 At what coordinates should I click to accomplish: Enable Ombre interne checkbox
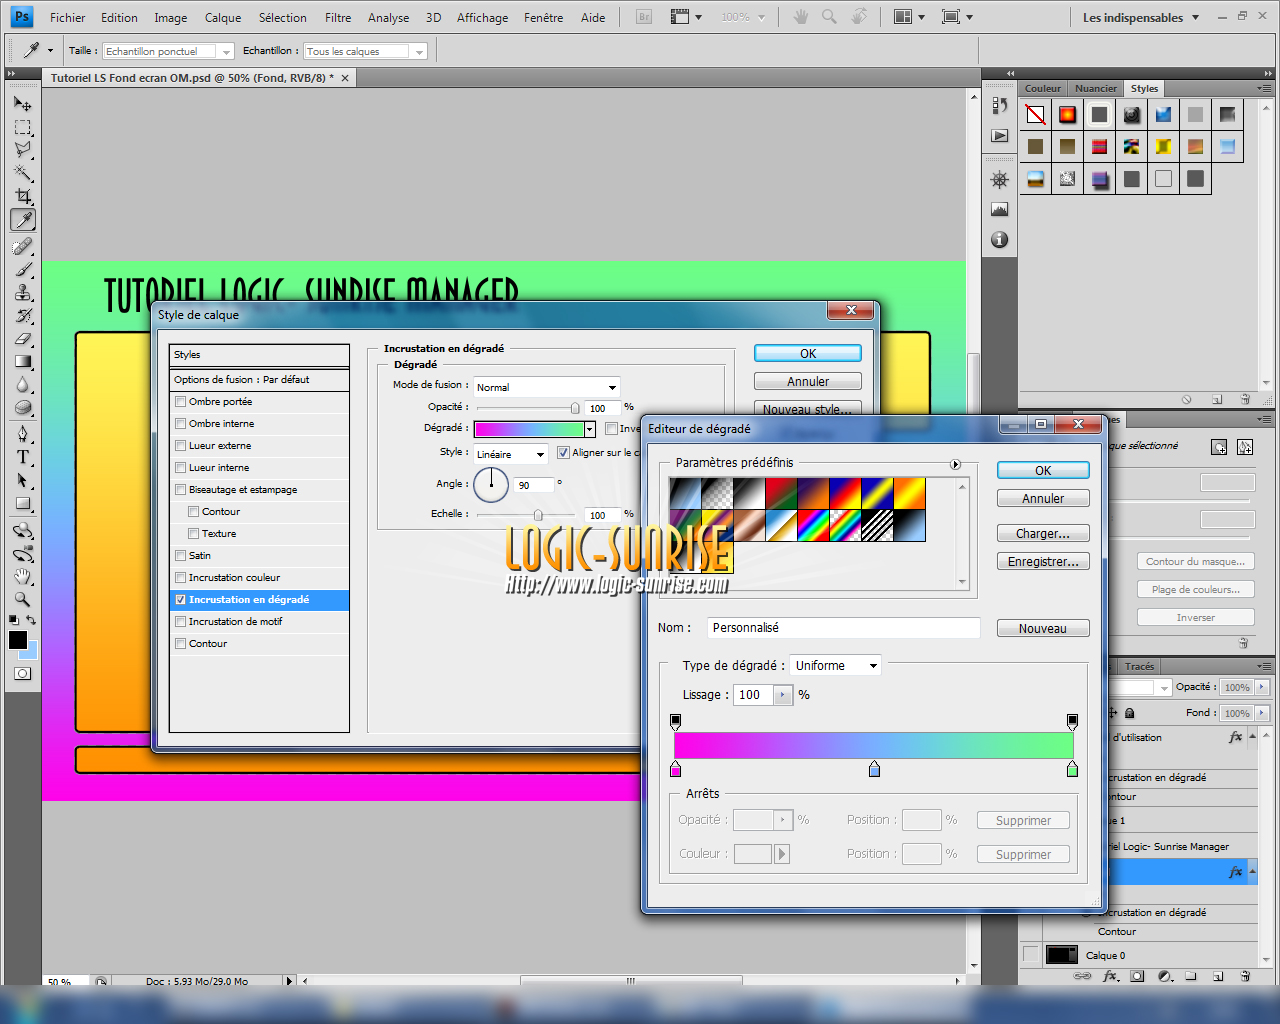(x=181, y=424)
